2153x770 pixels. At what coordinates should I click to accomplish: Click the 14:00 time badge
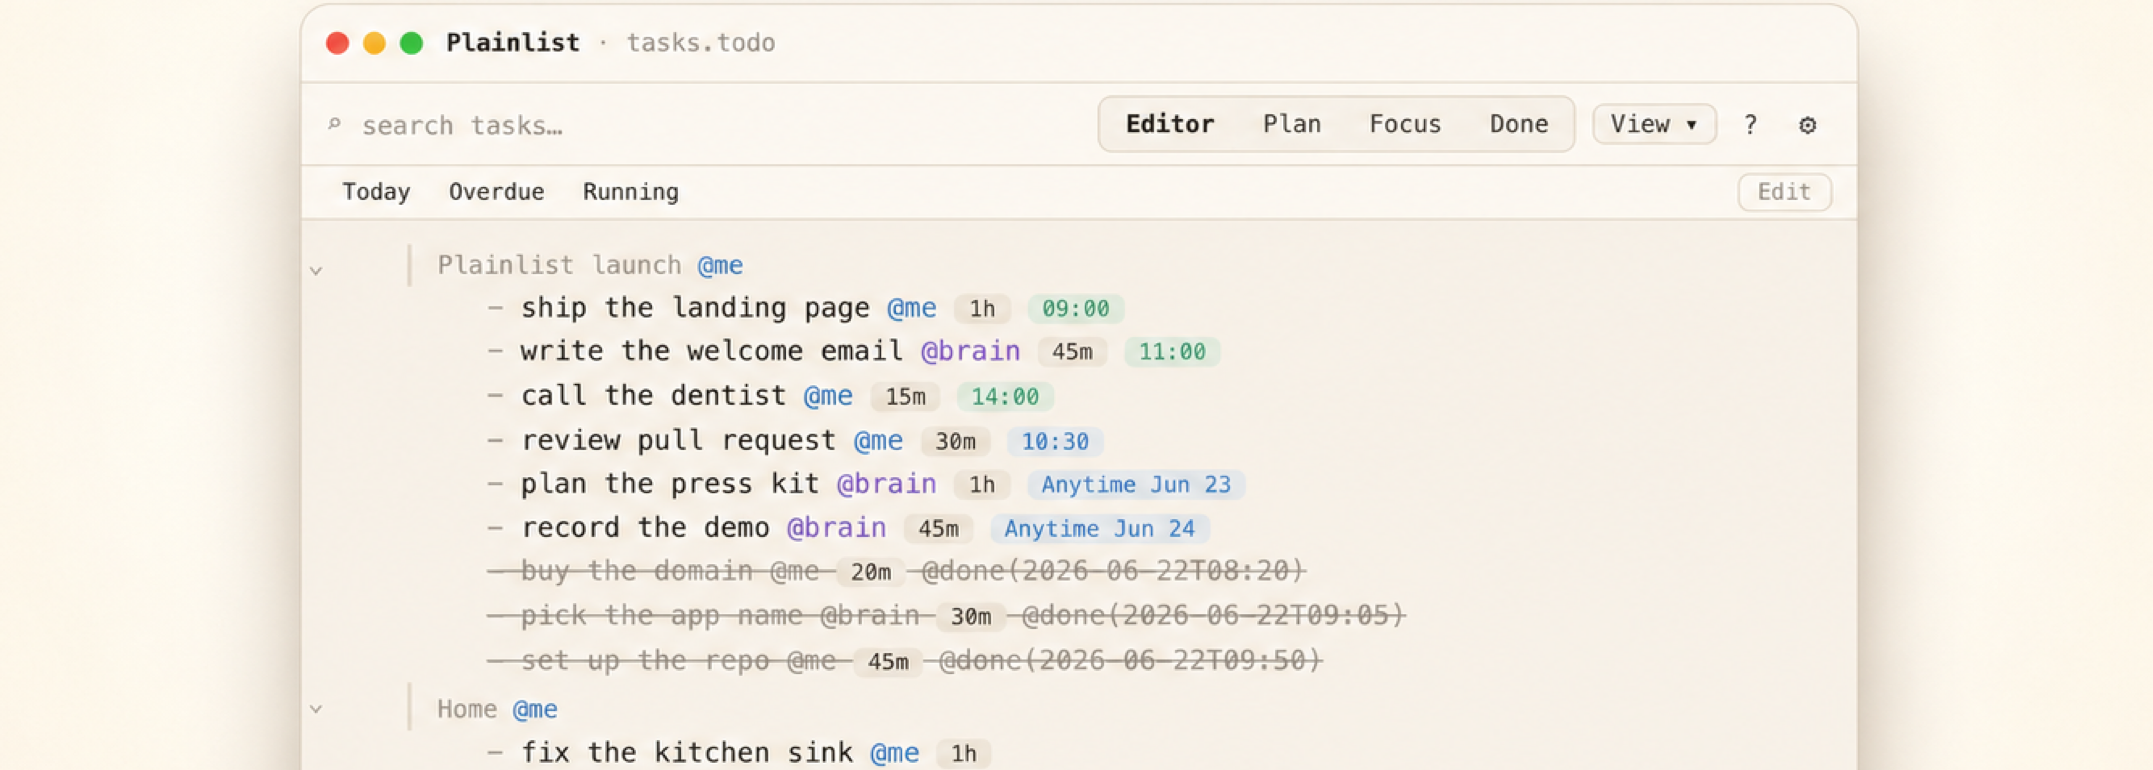[x=1005, y=397]
